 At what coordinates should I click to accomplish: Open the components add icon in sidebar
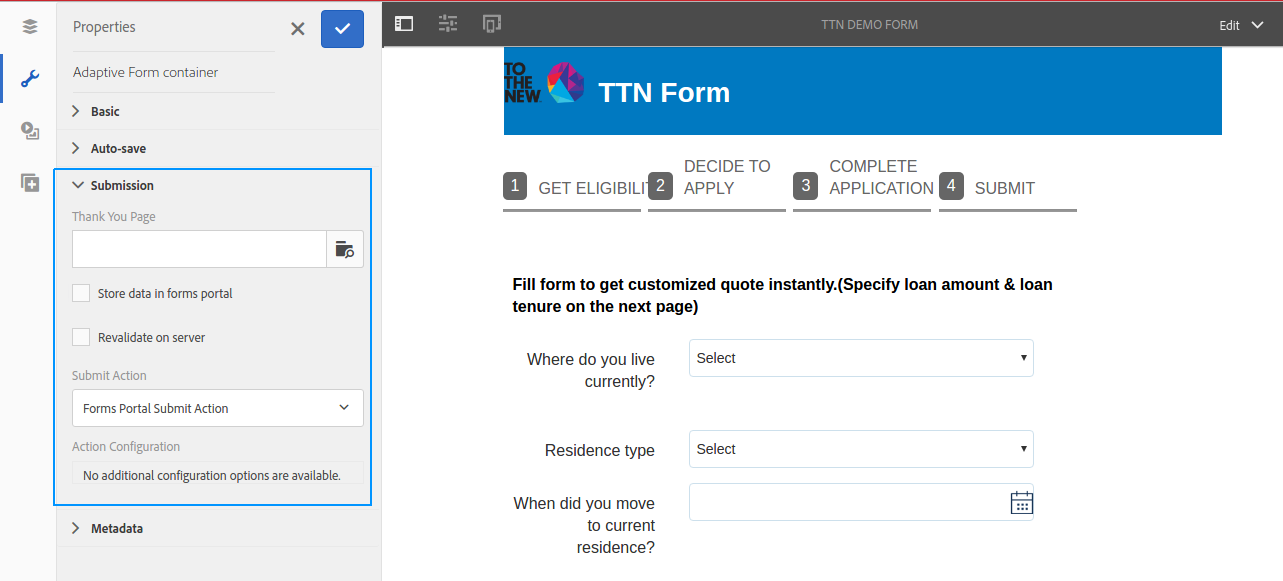point(29,183)
